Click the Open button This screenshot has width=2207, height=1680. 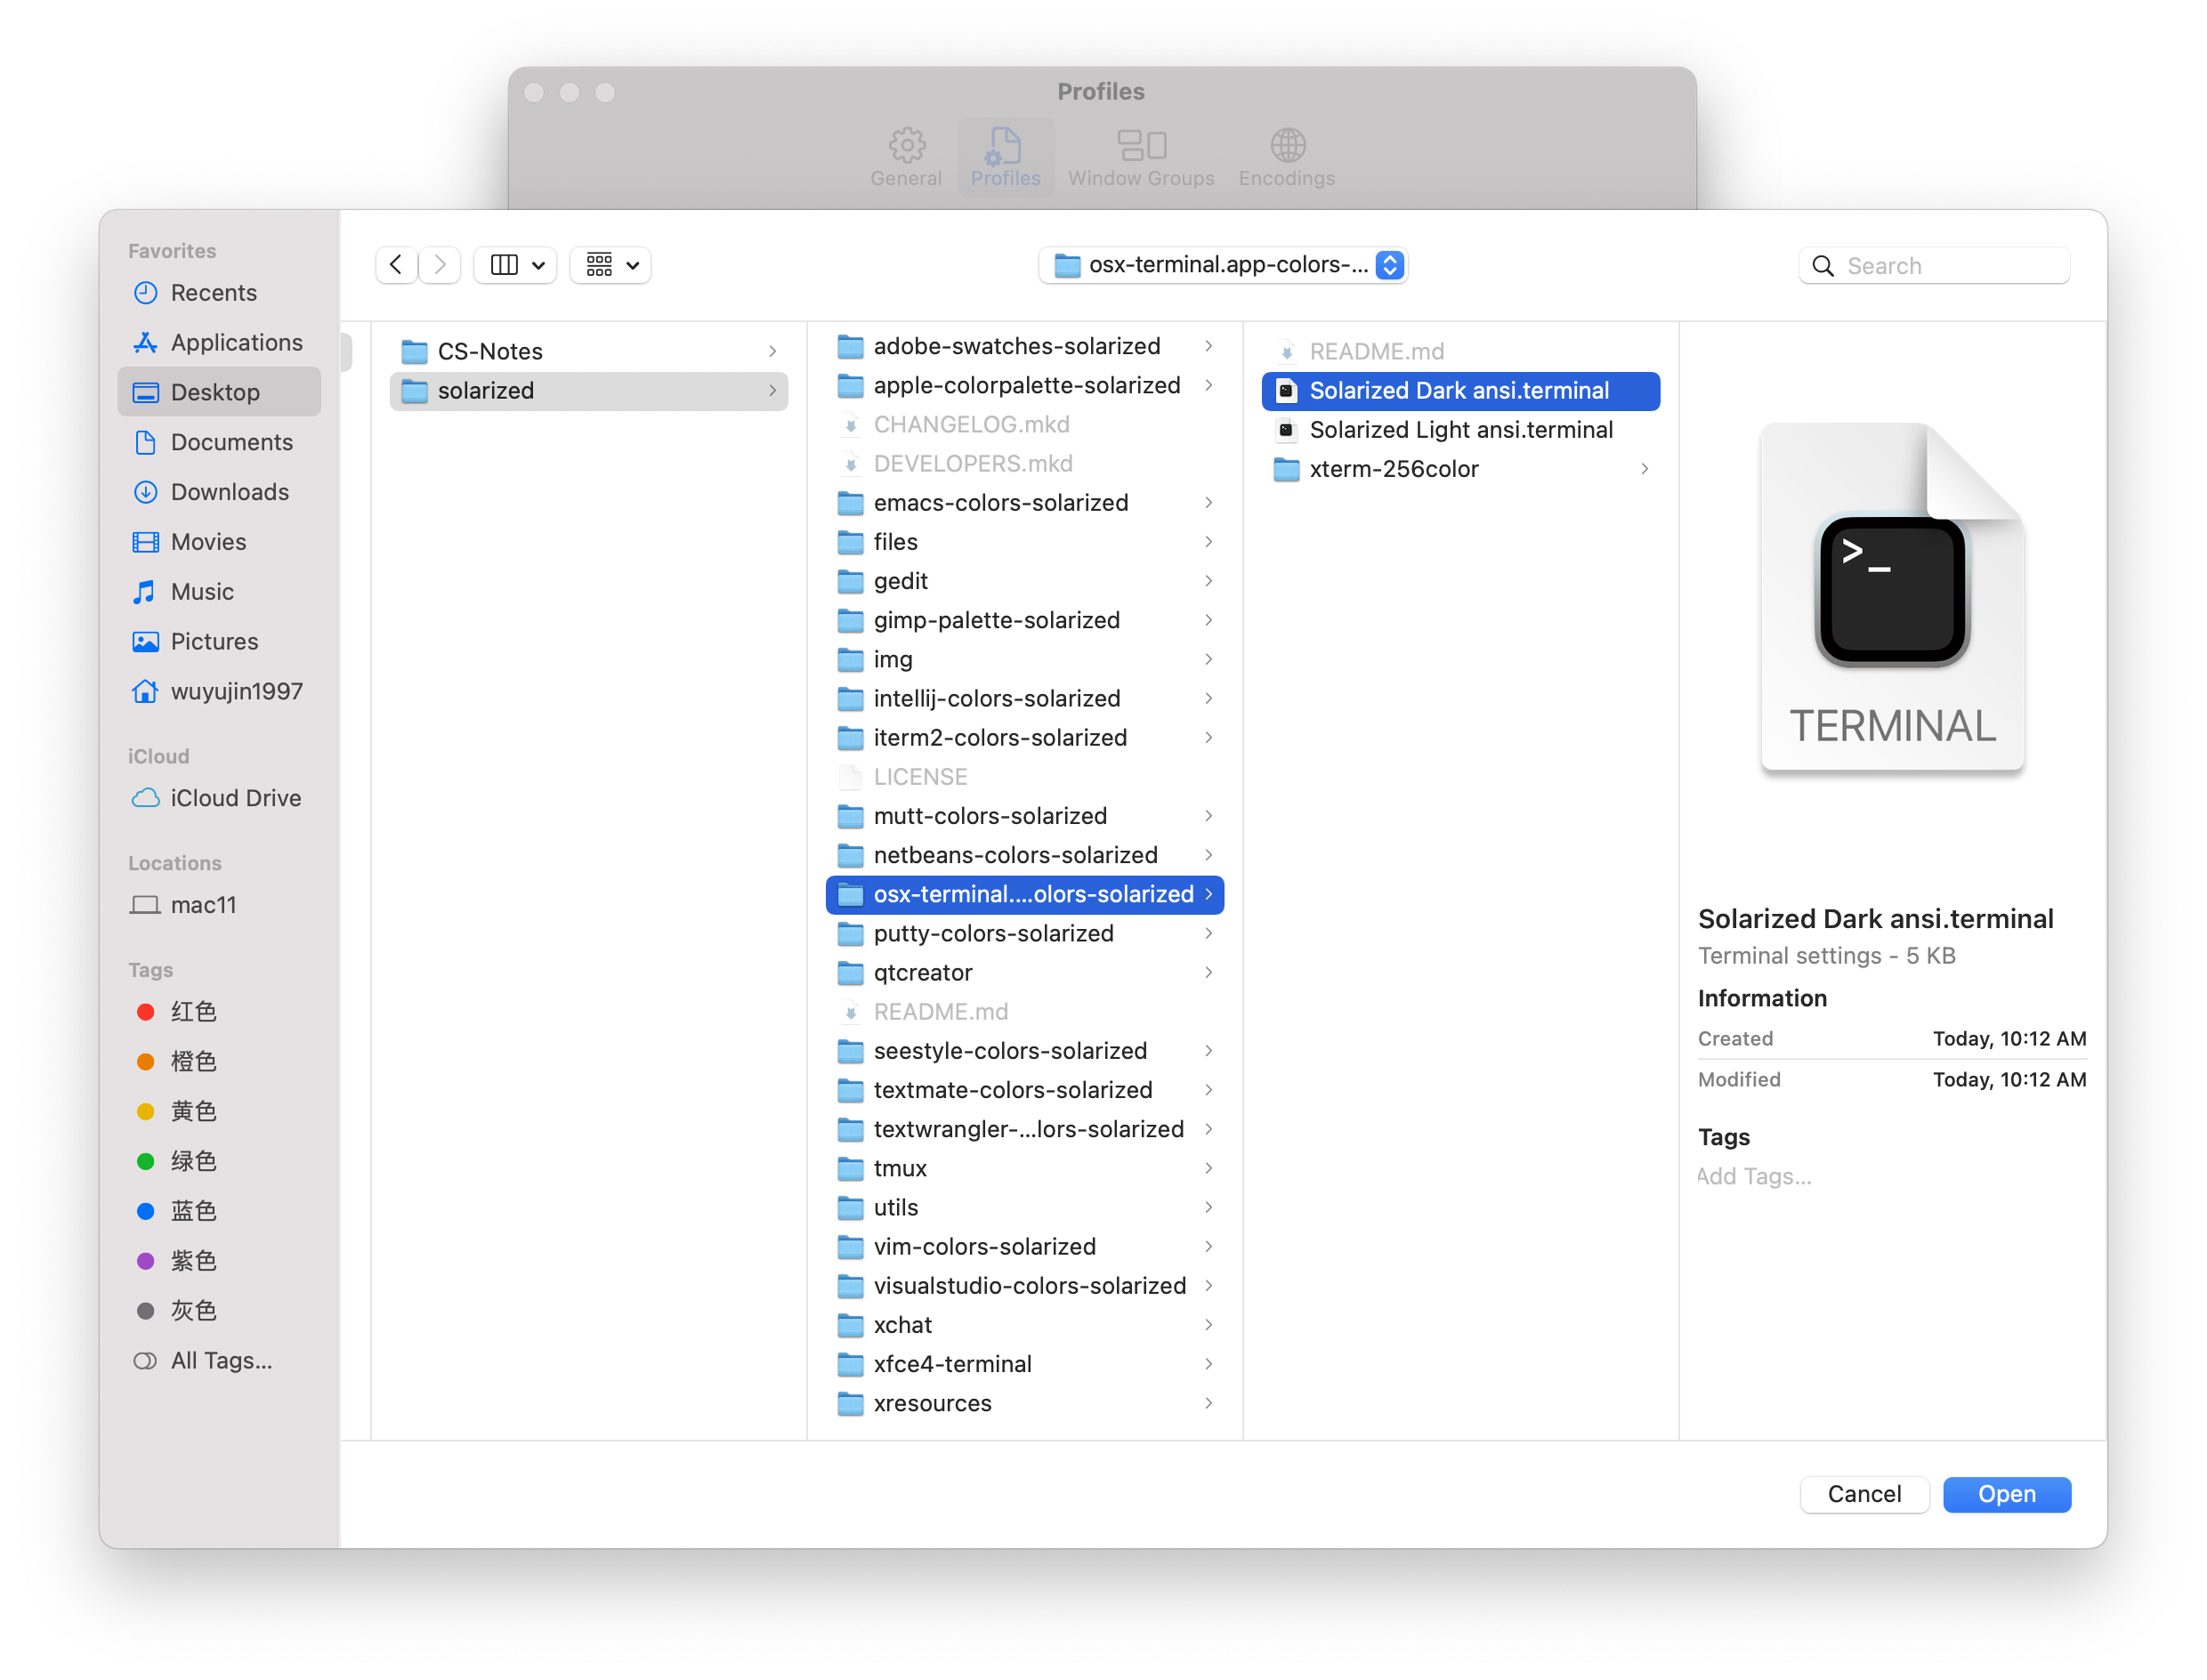[x=2006, y=1494]
